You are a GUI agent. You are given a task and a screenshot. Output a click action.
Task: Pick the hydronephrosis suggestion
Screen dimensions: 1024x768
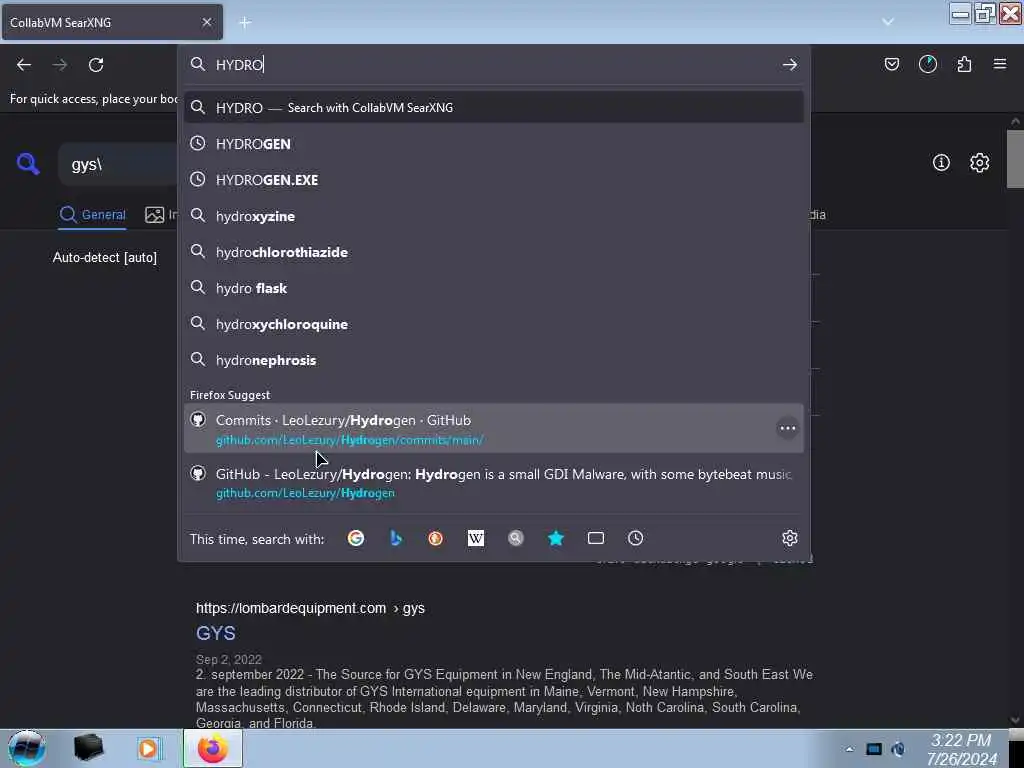point(494,360)
